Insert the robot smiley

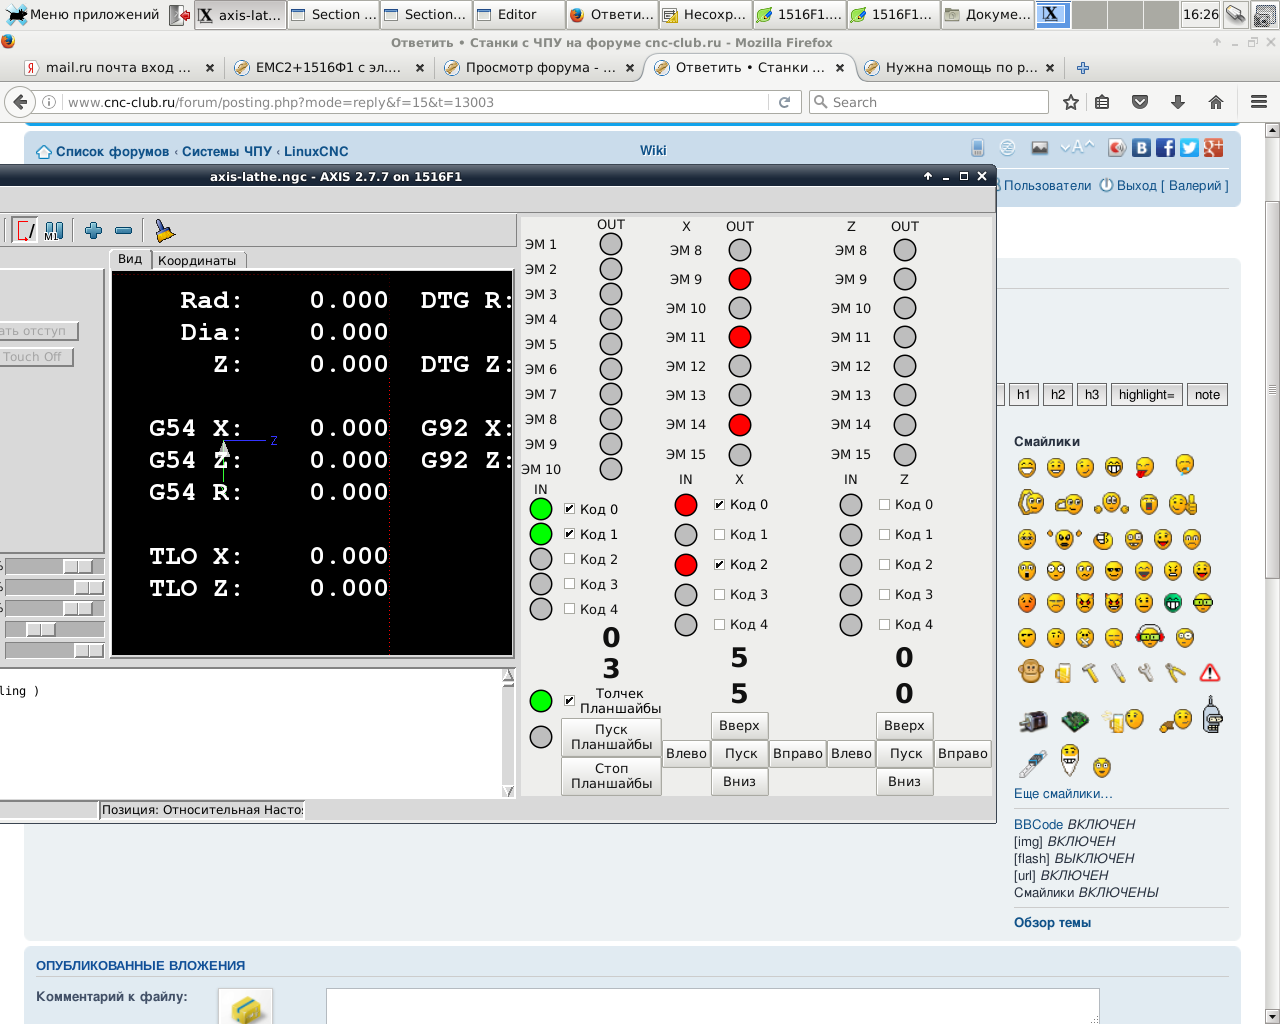tap(1212, 715)
